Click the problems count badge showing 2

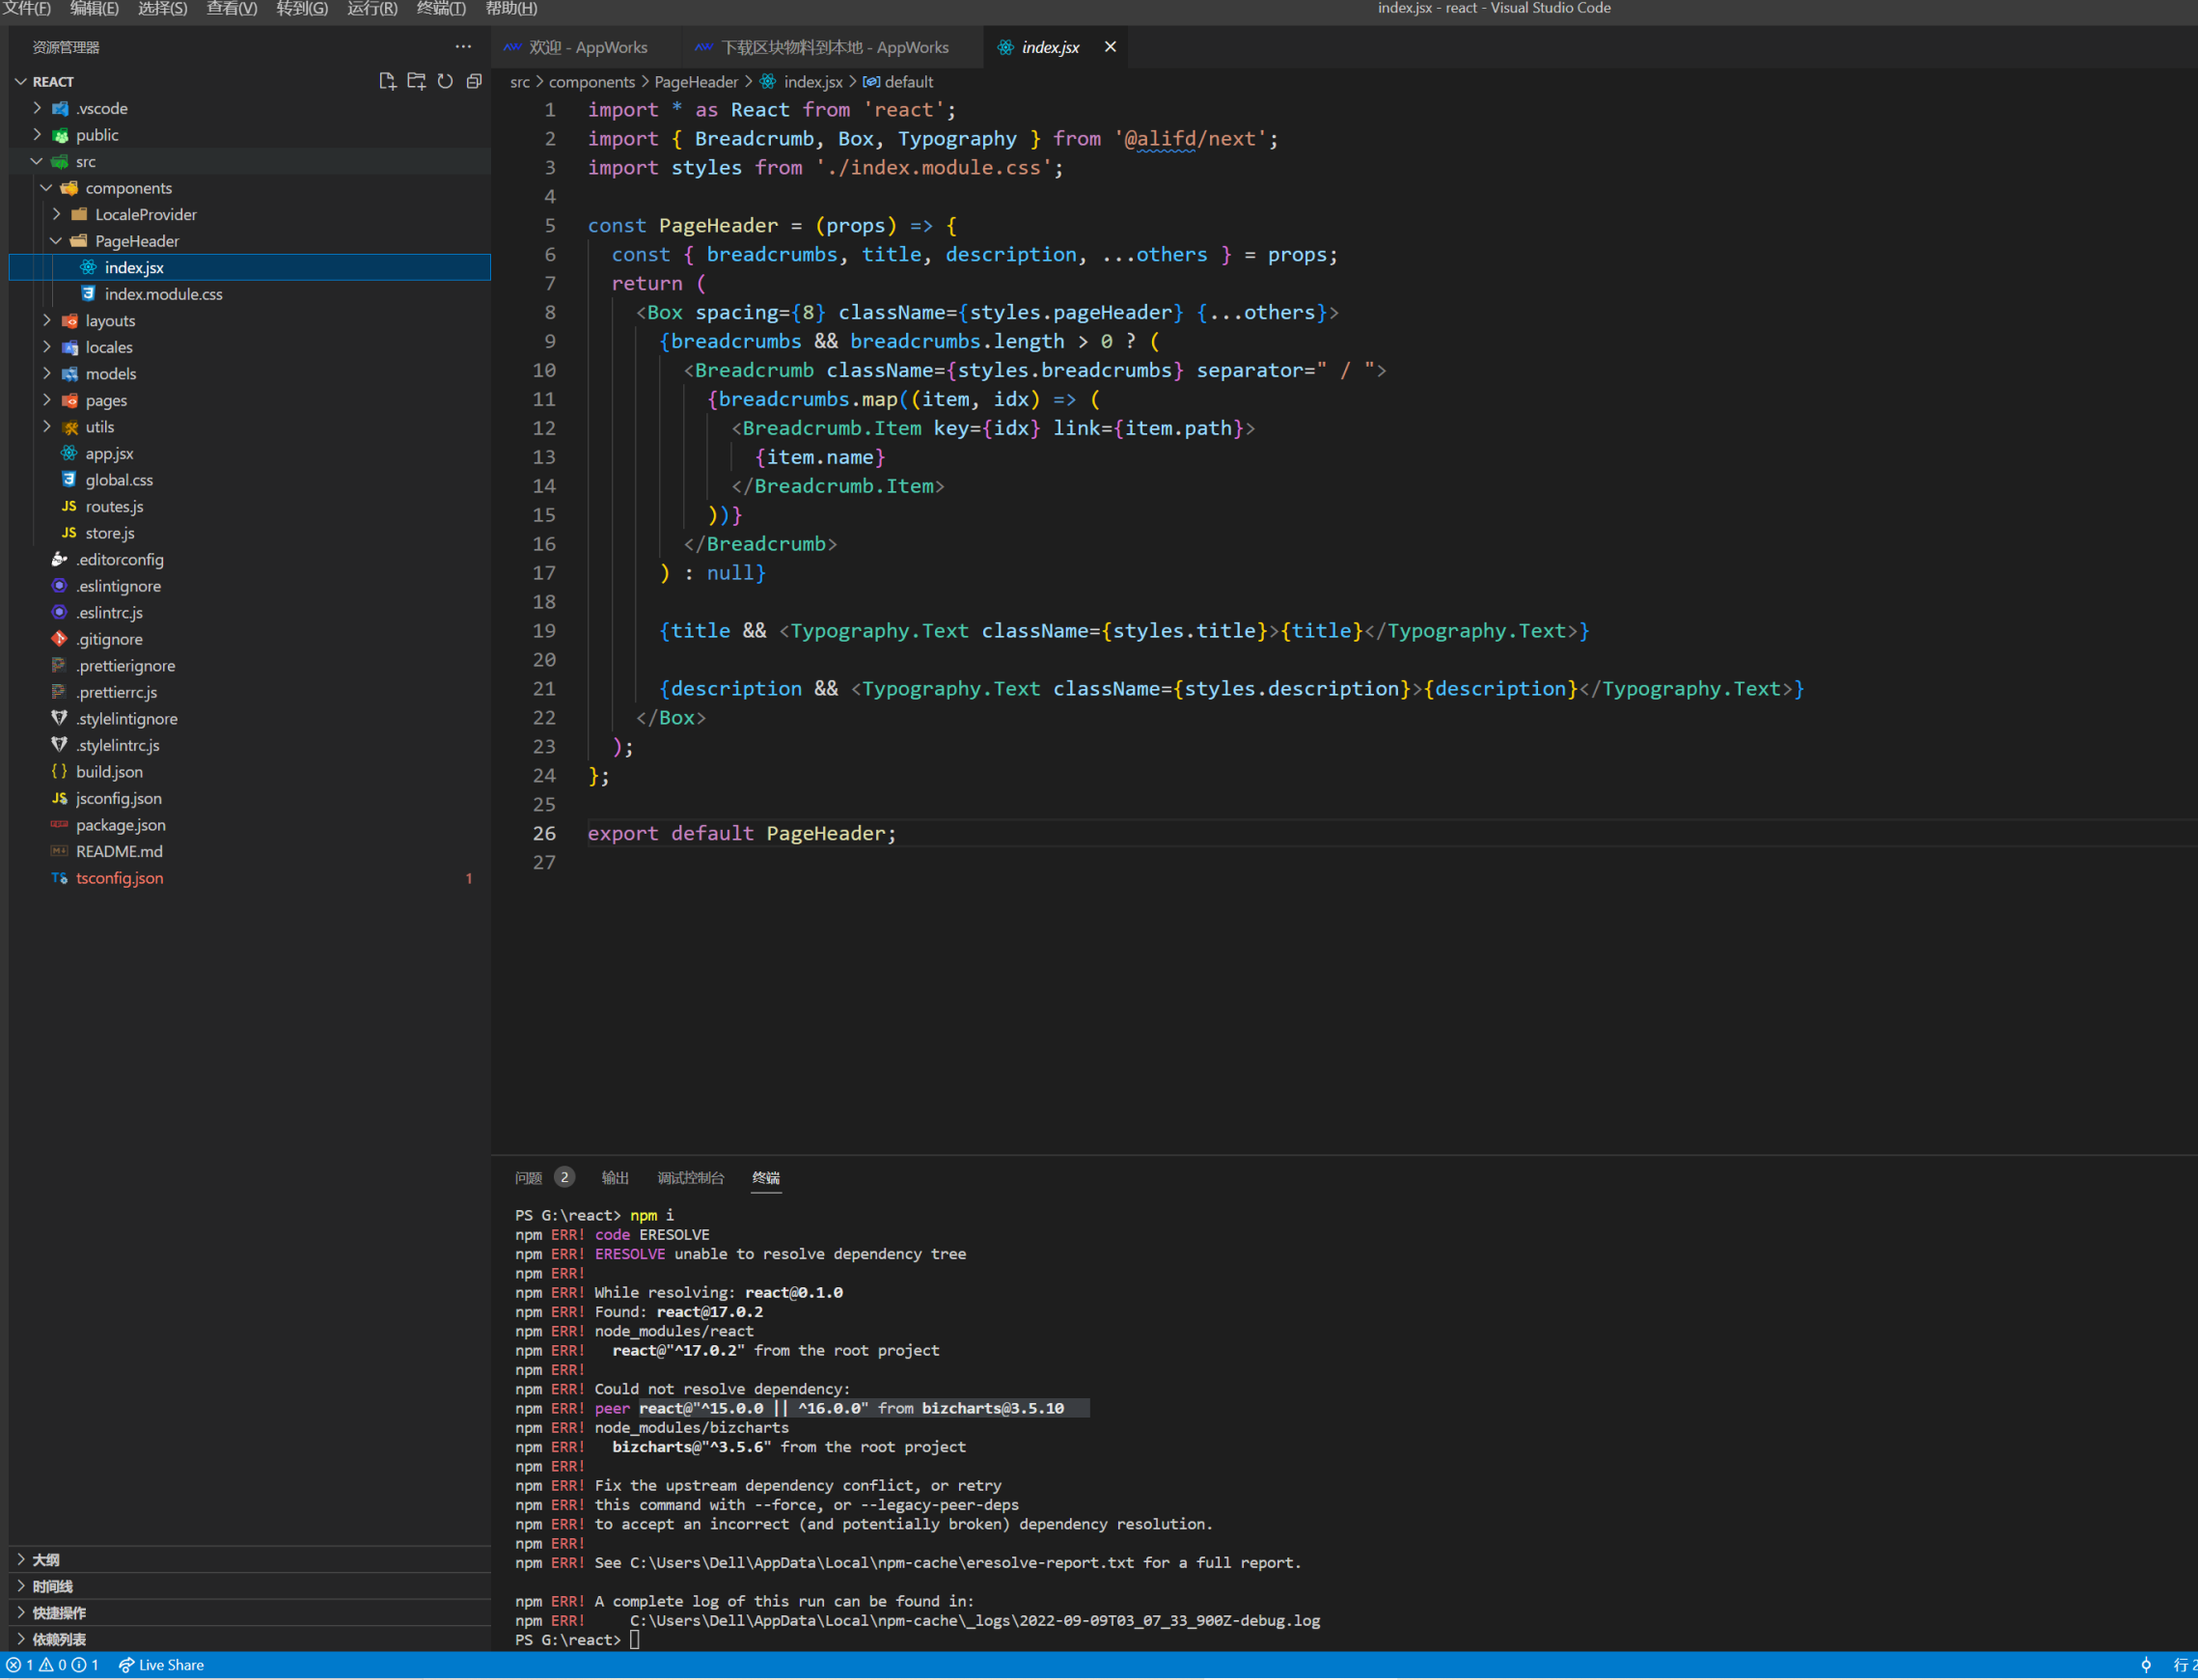[x=565, y=1177]
